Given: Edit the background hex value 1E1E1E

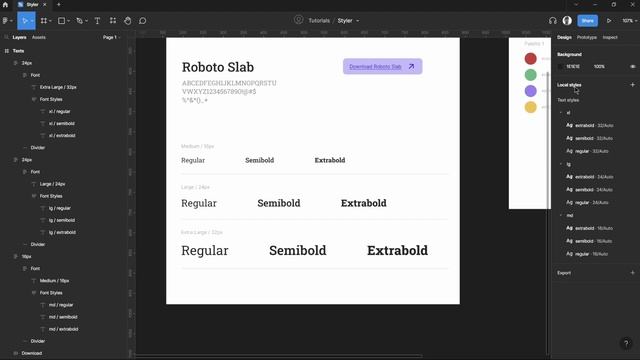Looking at the screenshot, I should click(573, 67).
